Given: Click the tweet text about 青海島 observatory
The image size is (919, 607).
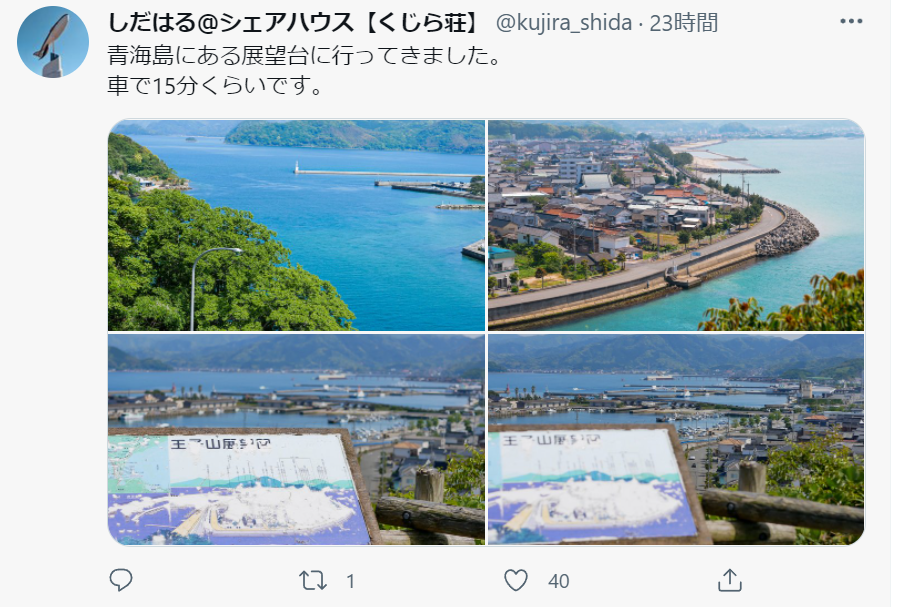Looking at the screenshot, I should pos(304,56).
